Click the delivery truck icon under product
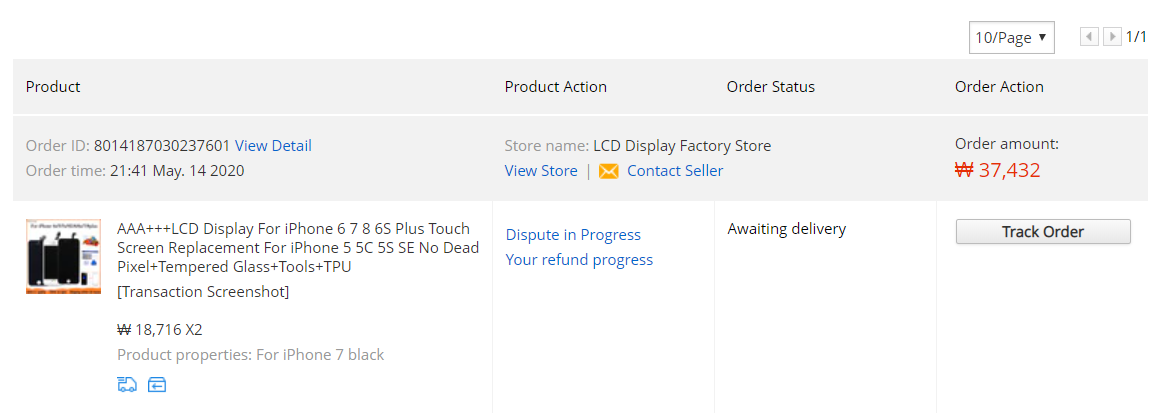Image resolution: width=1161 pixels, height=413 pixels. [127, 384]
